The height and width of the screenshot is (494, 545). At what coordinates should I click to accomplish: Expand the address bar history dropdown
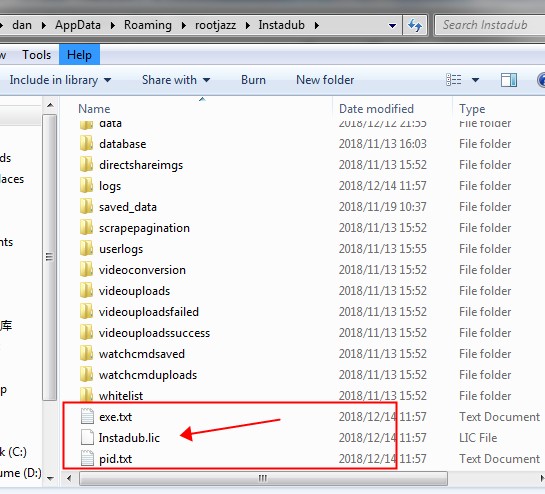(x=392, y=25)
